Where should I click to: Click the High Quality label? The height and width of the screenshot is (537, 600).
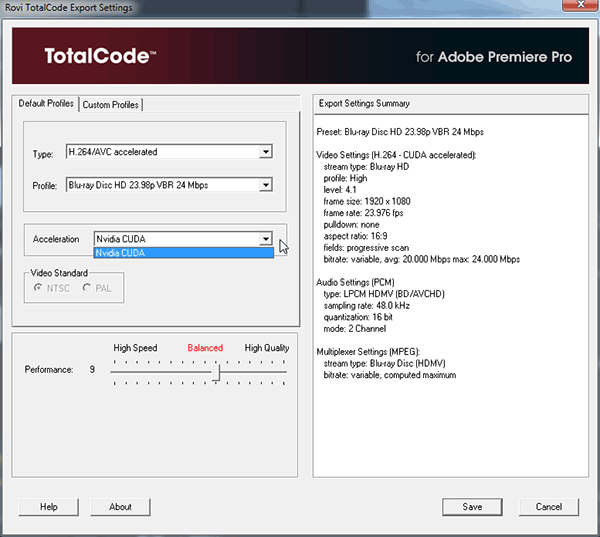(x=267, y=348)
